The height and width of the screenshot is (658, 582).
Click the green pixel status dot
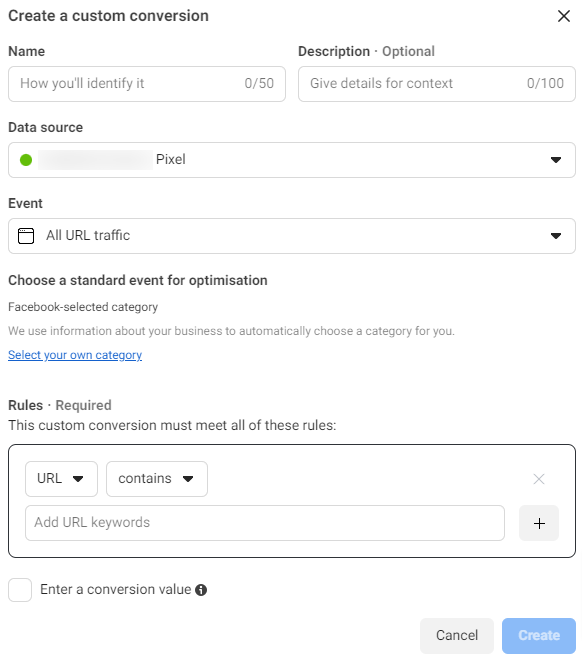point(26,160)
